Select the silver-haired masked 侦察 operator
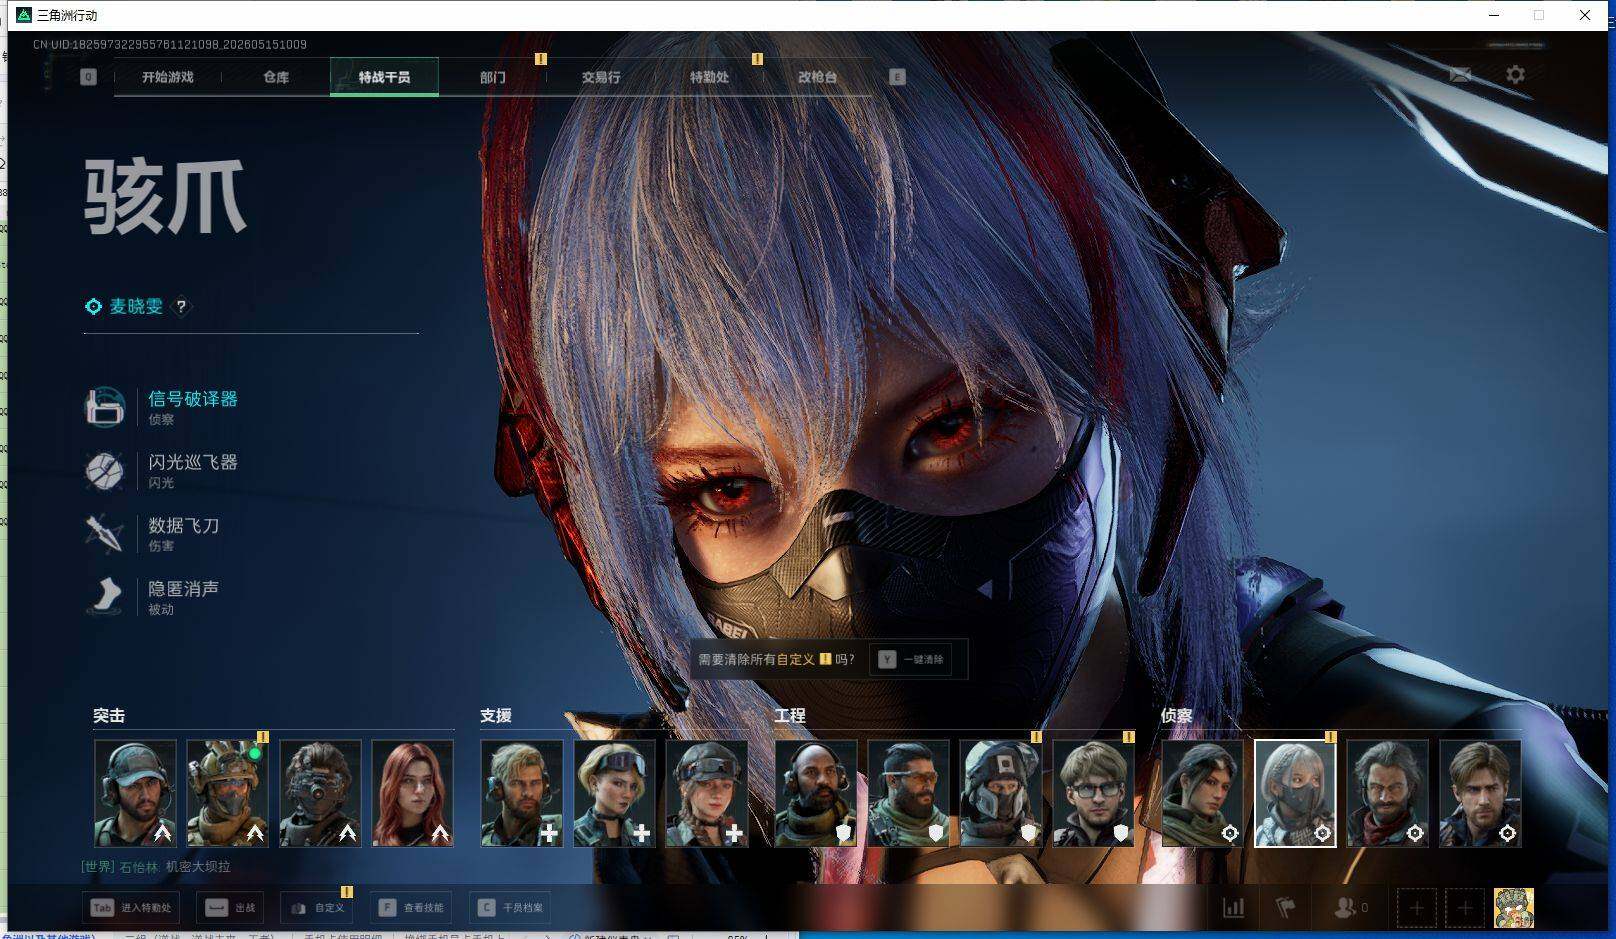 pos(1295,793)
